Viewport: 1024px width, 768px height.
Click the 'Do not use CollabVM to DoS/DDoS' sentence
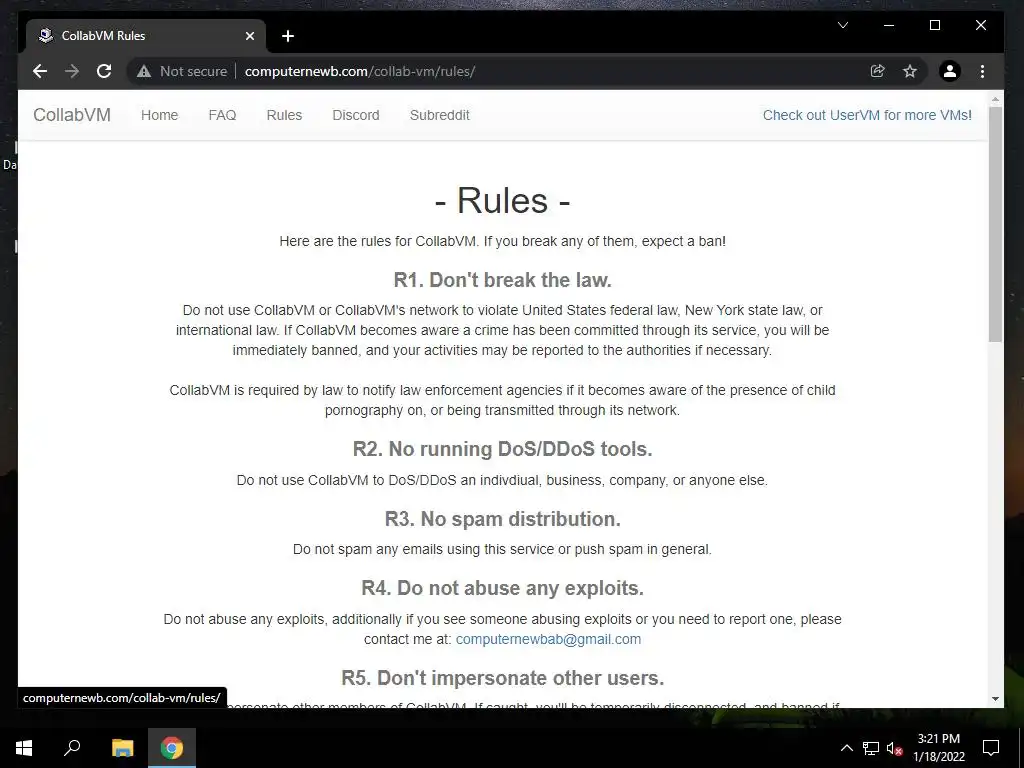502,480
